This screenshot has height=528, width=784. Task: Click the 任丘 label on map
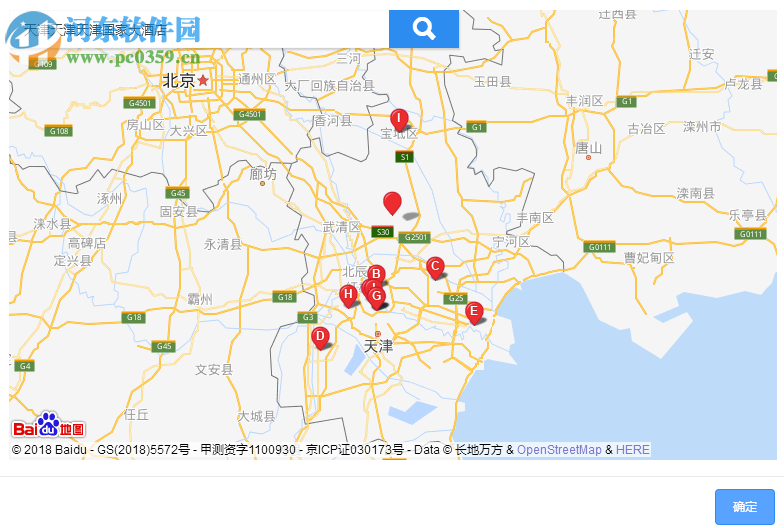[x=136, y=414]
